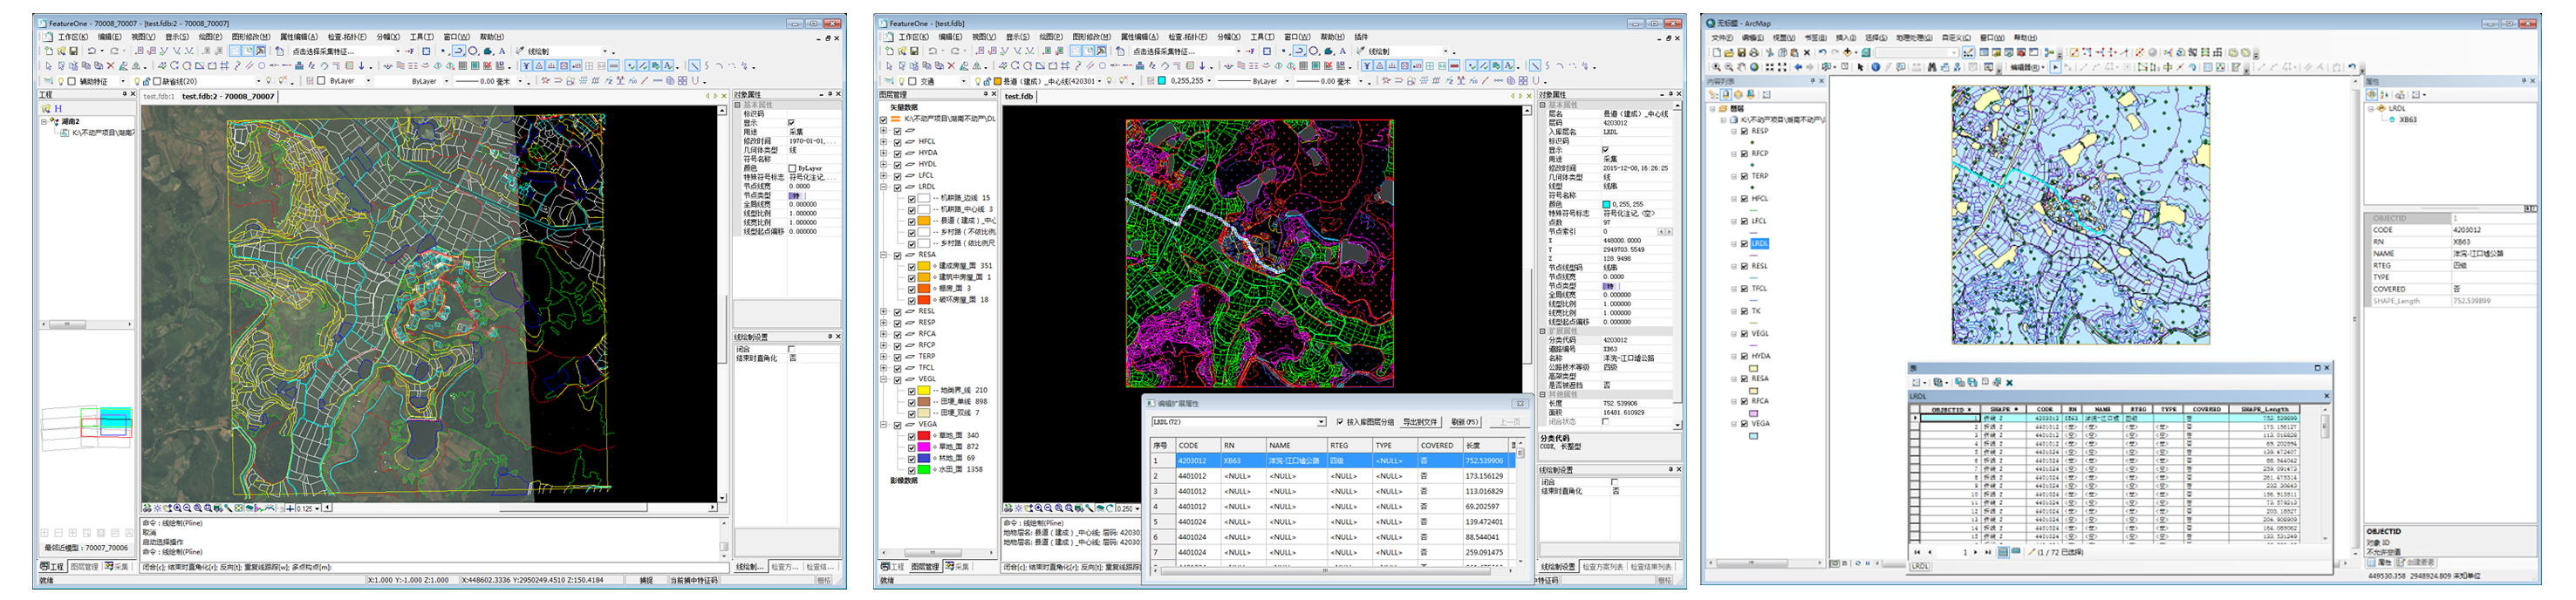This screenshot has width=2576, height=600.
Task: Click New document icon in ArcMap
Action: tap(1717, 53)
